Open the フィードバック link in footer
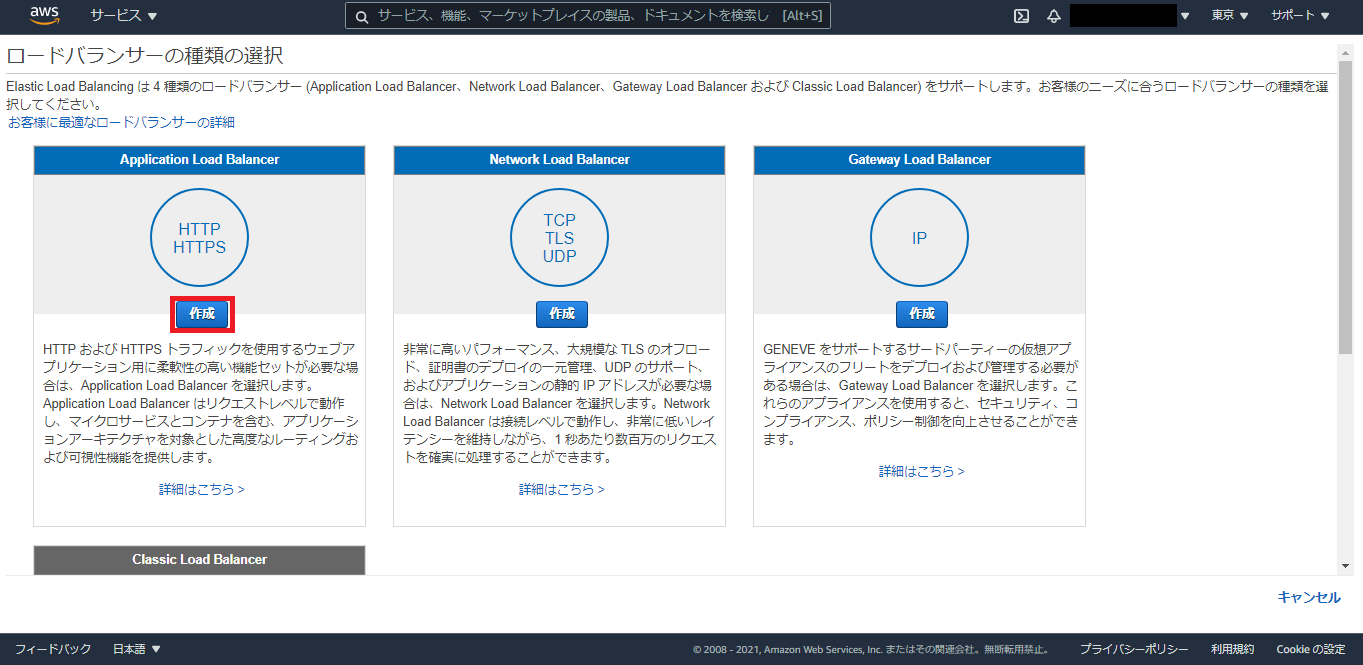 [x=53, y=649]
